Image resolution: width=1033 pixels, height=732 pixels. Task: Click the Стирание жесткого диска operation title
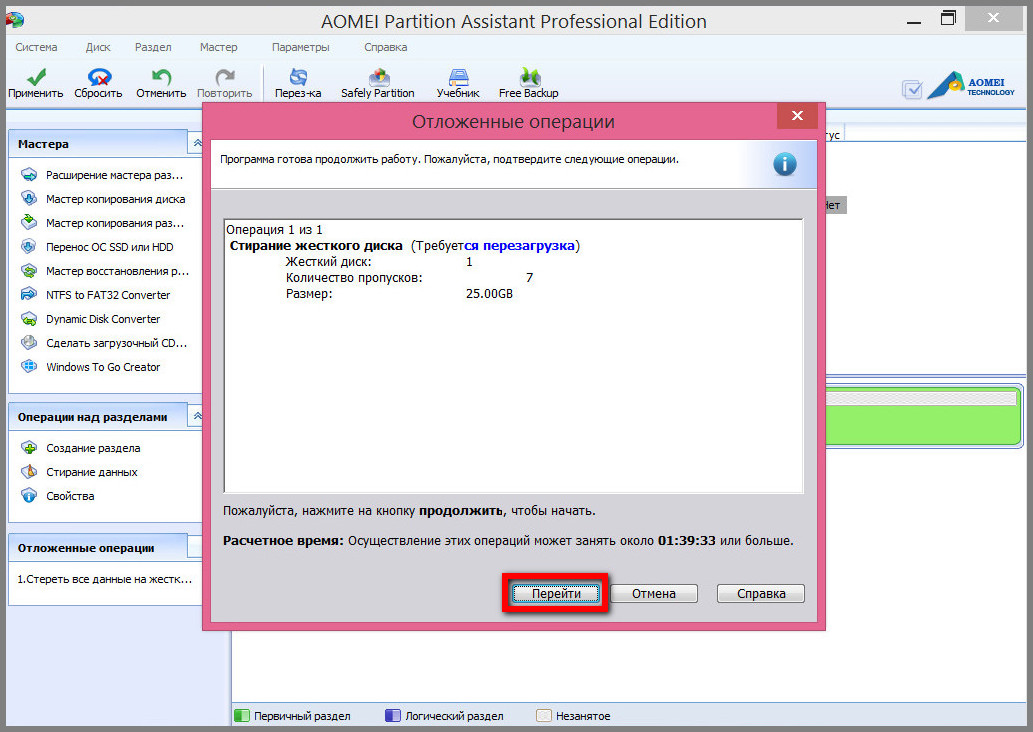click(316, 246)
